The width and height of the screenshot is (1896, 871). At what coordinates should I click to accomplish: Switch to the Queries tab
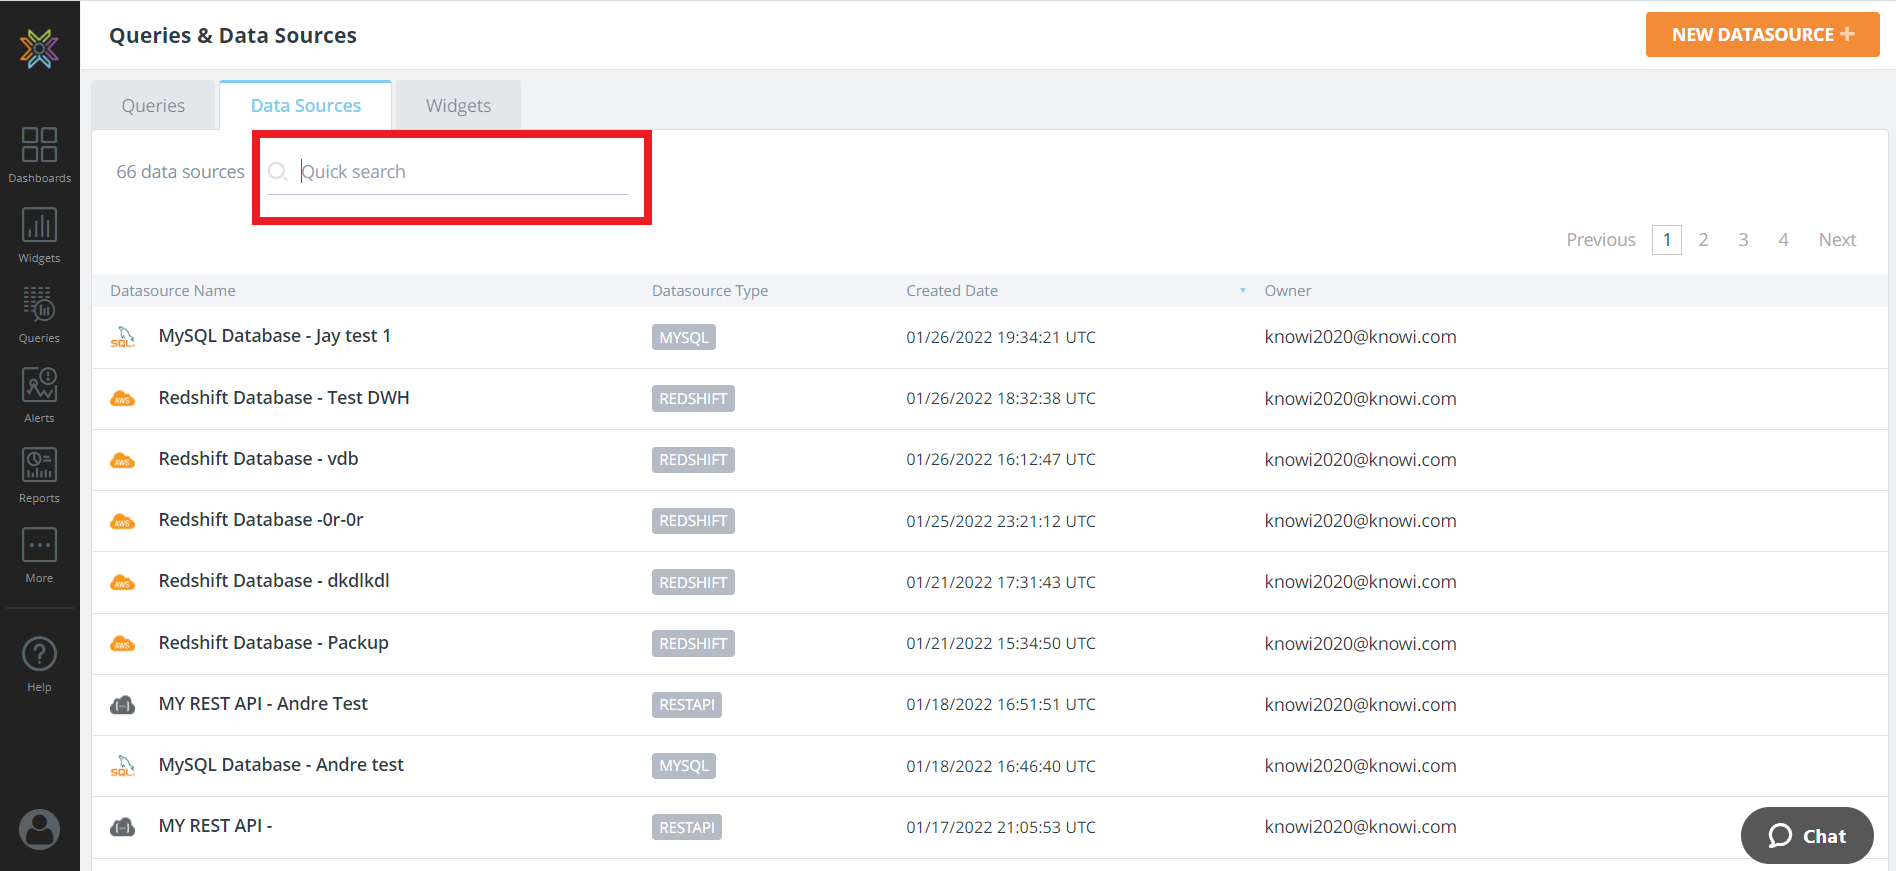(x=153, y=106)
